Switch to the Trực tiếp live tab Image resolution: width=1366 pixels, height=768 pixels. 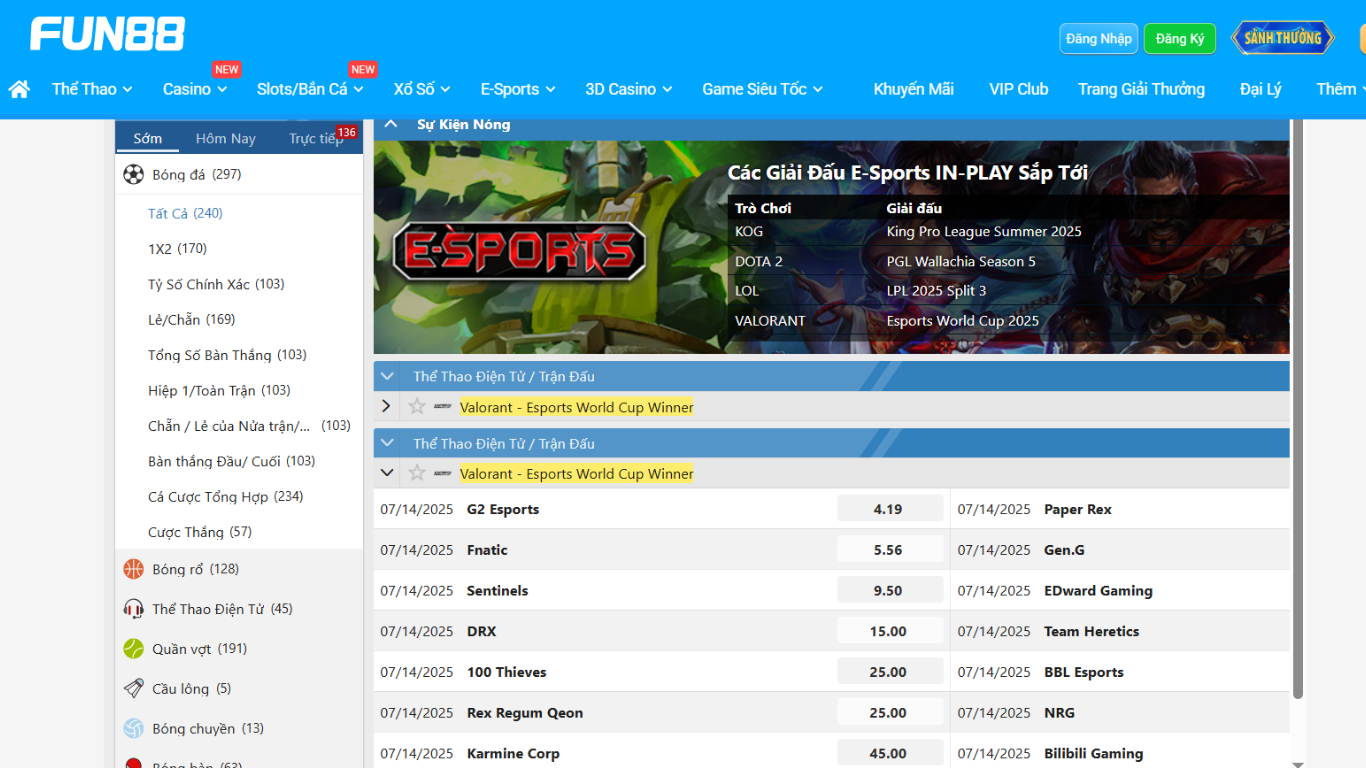(315, 139)
